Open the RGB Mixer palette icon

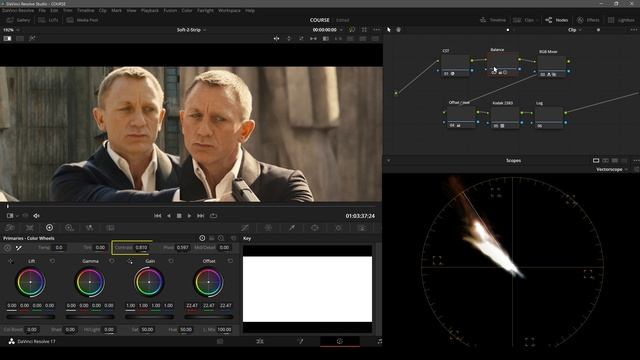coord(89,228)
